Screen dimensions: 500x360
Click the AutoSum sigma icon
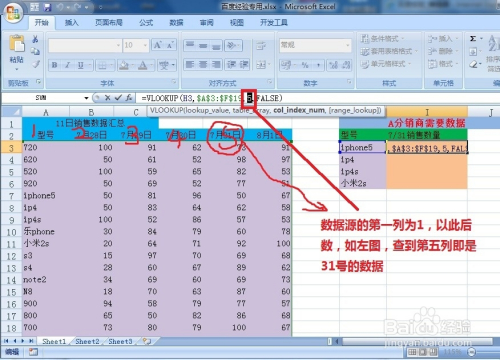[473, 39]
